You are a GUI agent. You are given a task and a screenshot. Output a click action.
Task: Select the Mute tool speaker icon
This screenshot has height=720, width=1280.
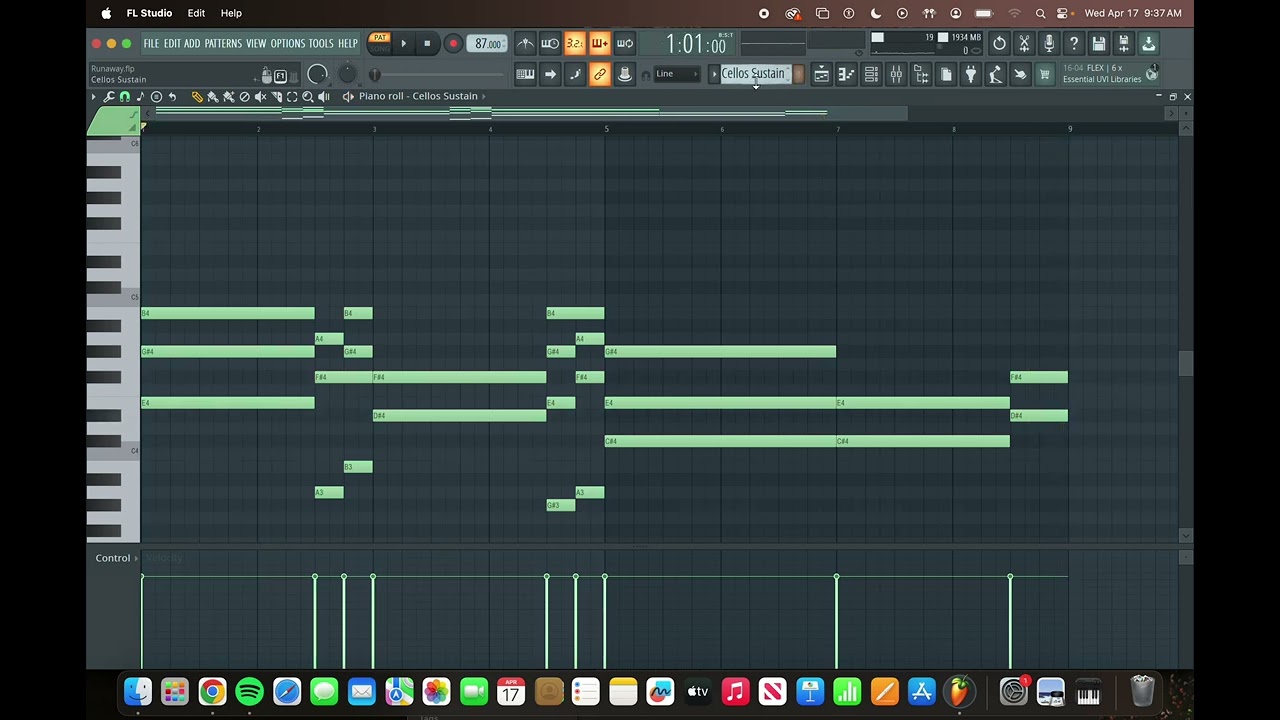point(261,96)
